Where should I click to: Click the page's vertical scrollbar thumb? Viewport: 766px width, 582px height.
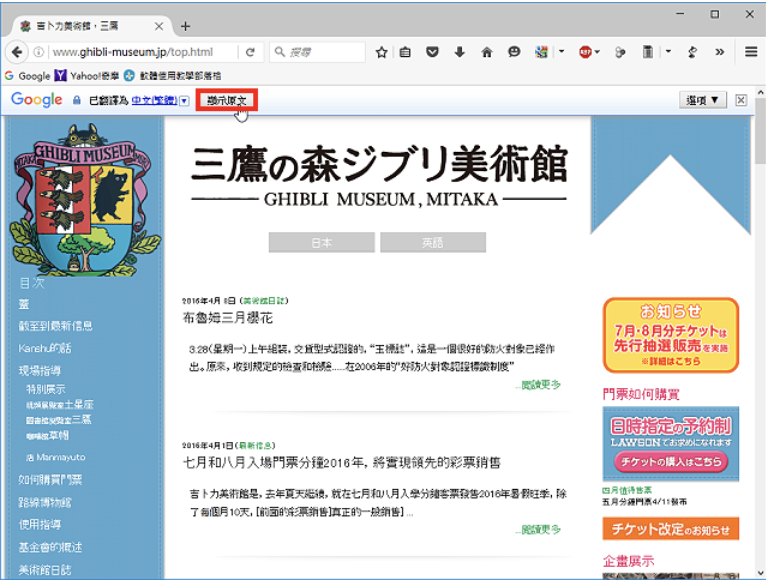(x=760, y=131)
